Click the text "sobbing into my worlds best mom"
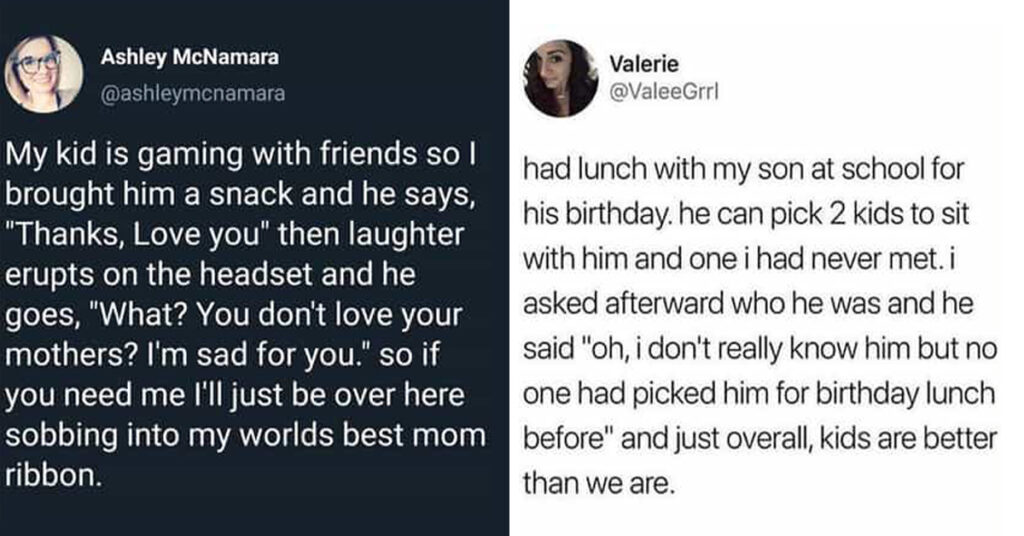This screenshot has height=536, width=1024. (x=246, y=435)
